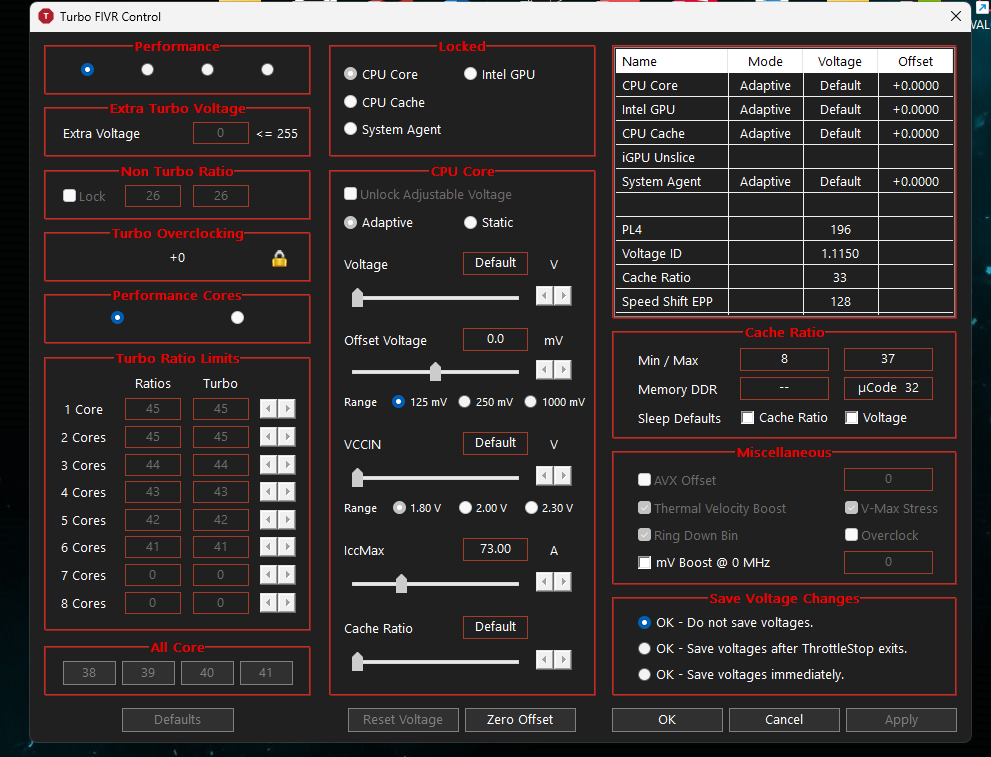Decrease the 3 Cores turbo ratio arrow

[x=269, y=464]
